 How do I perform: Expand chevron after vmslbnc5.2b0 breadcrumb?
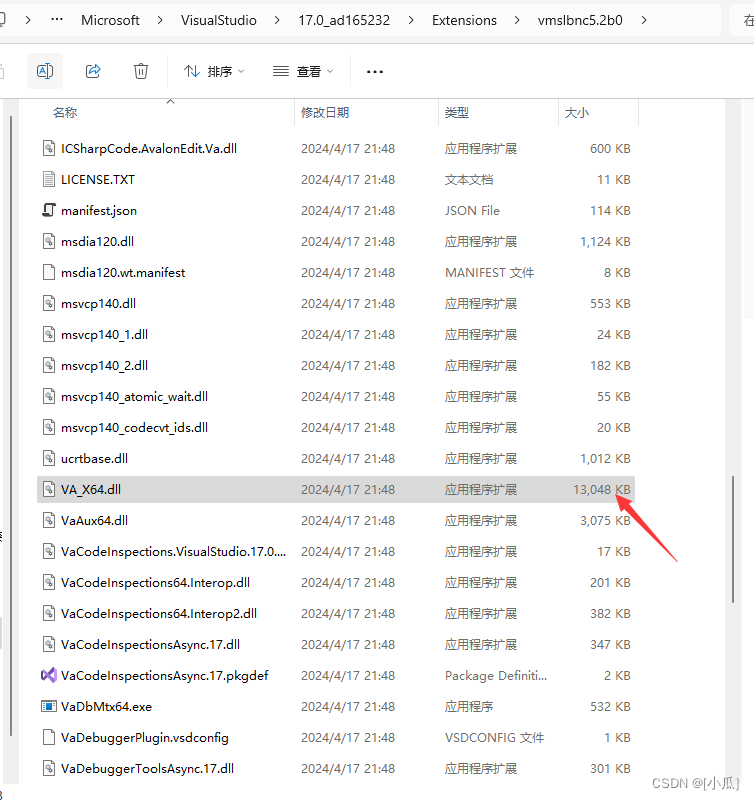click(x=644, y=20)
